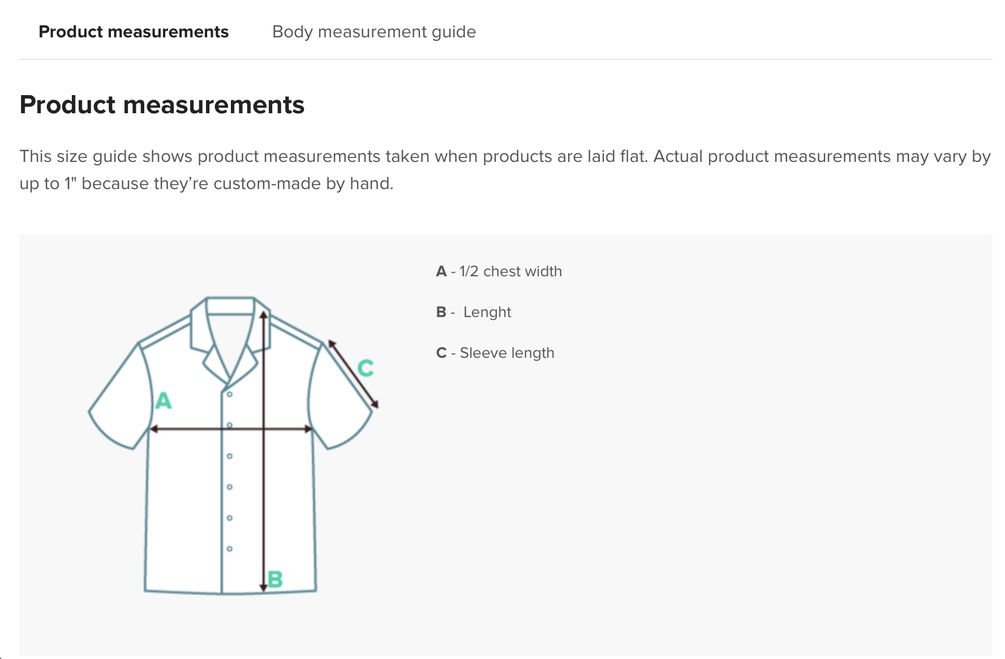Click the 'Product measurements' section heading

(x=162, y=105)
